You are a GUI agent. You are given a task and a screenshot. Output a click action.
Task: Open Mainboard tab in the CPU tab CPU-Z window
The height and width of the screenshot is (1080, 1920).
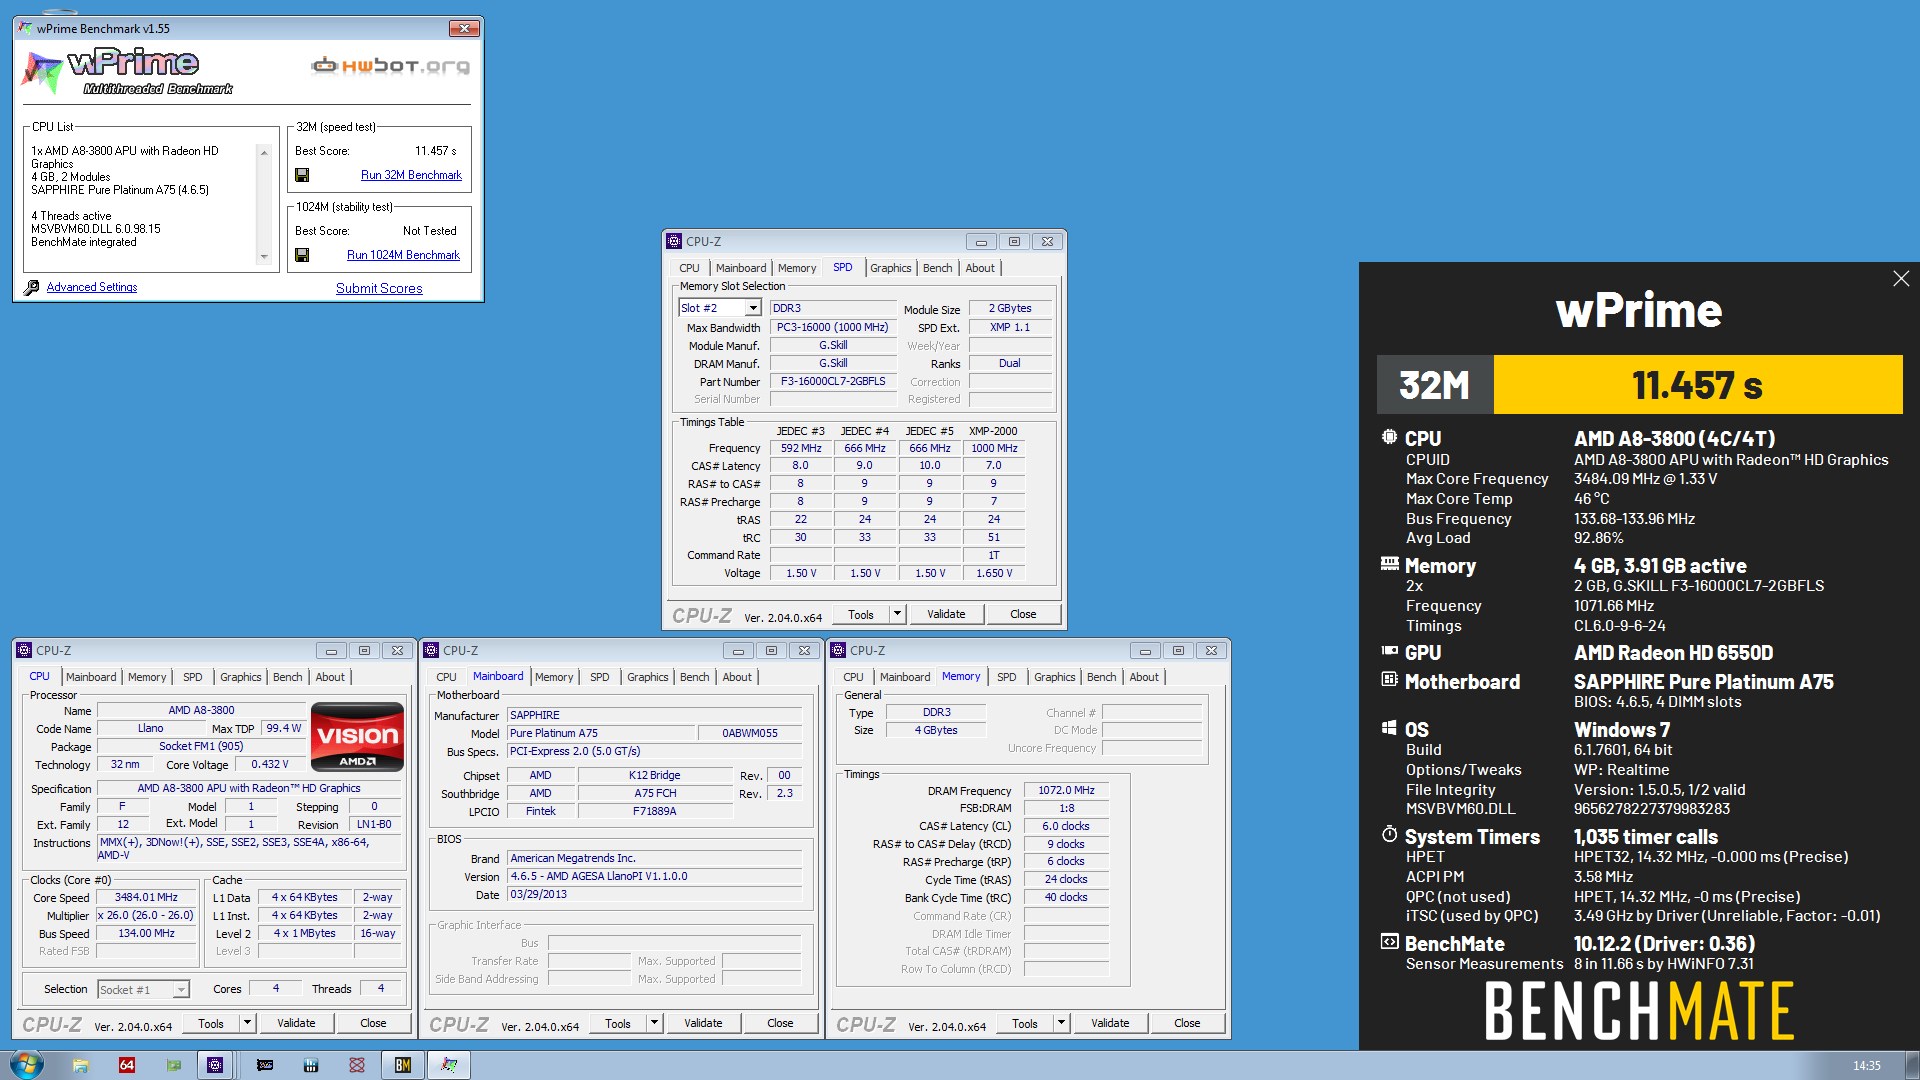[91, 677]
